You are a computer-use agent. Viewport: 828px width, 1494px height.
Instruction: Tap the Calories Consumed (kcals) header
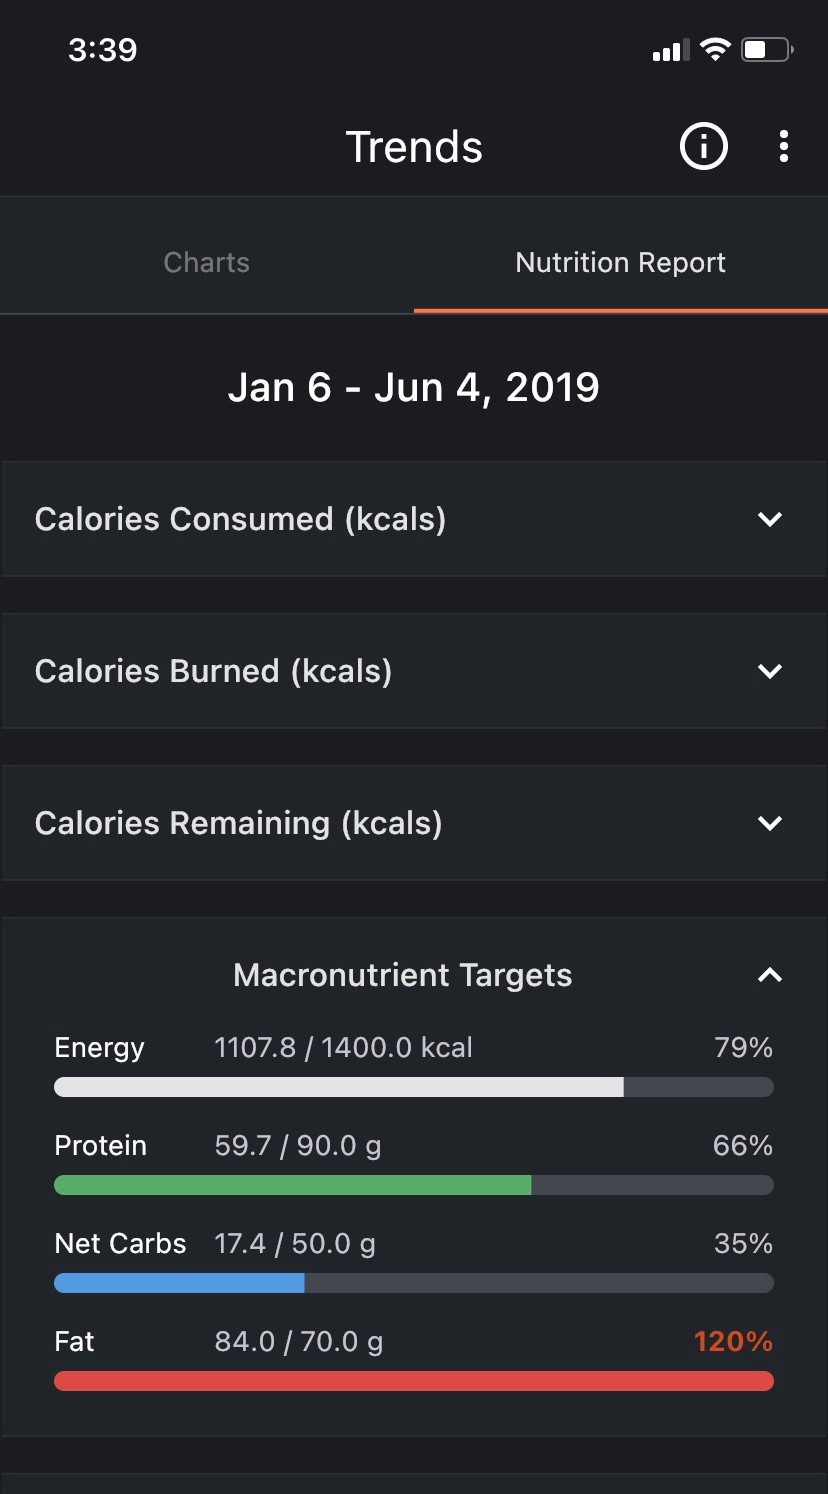[x=240, y=519]
